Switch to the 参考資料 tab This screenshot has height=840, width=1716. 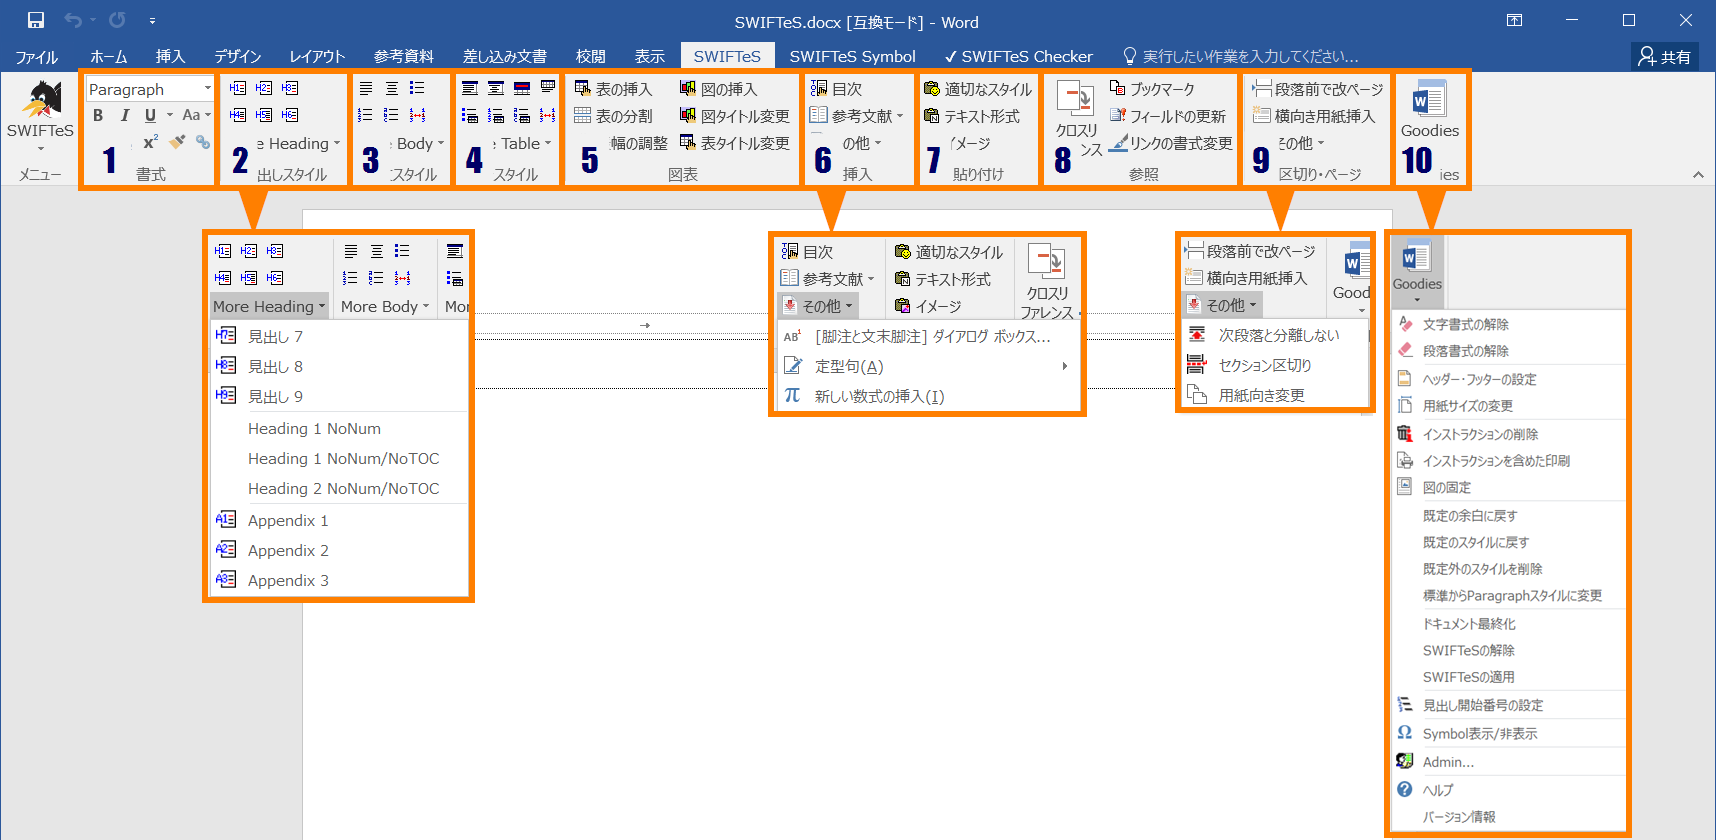404,56
